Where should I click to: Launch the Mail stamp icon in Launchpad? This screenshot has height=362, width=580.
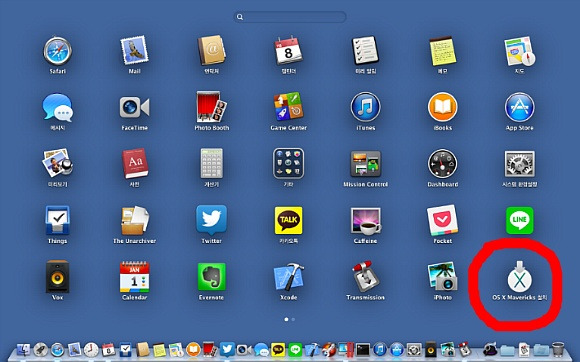coord(134,50)
